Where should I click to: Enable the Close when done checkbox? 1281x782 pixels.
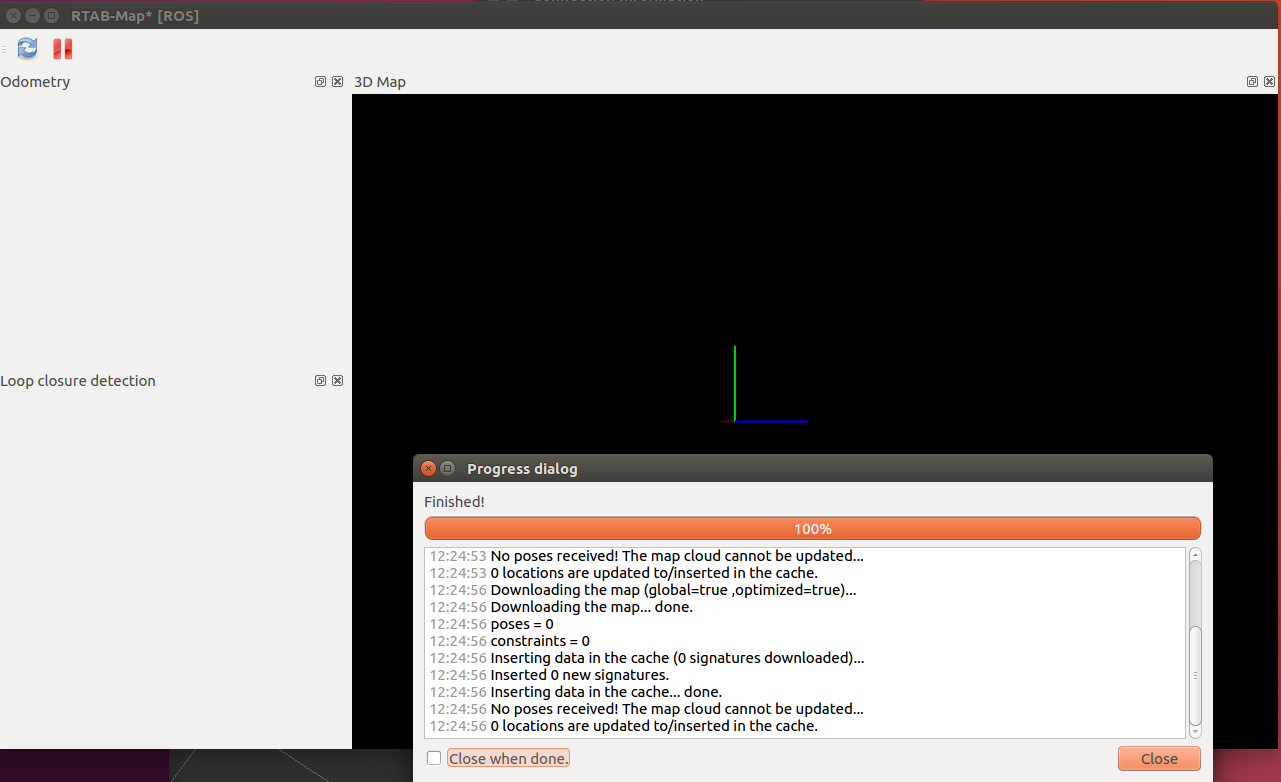tap(434, 758)
